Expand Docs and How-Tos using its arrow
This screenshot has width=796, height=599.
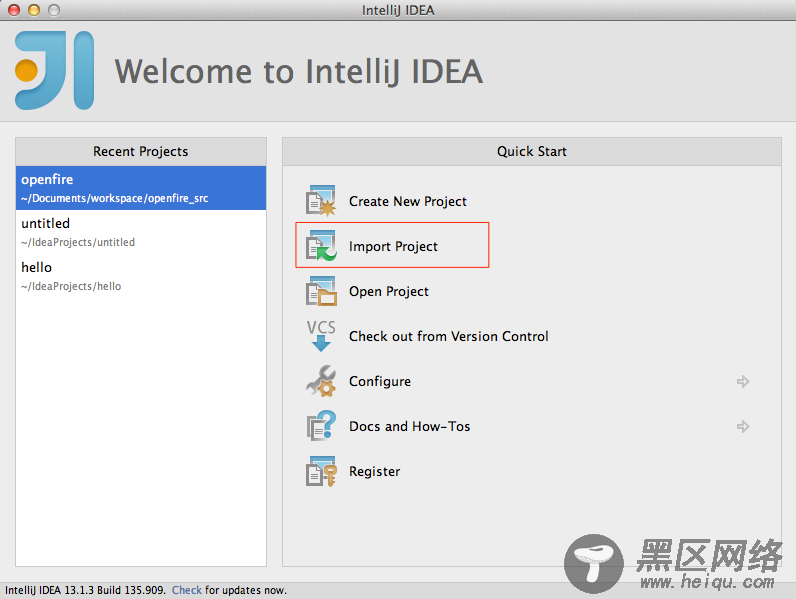743,426
